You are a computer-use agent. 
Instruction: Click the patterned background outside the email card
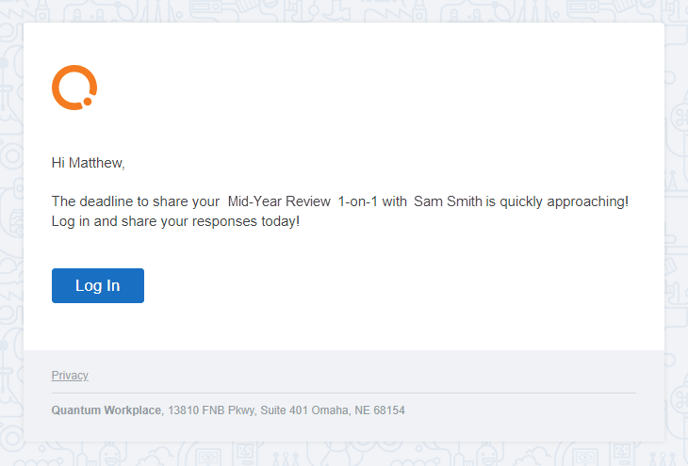pyautogui.click(x=676, y=219)
